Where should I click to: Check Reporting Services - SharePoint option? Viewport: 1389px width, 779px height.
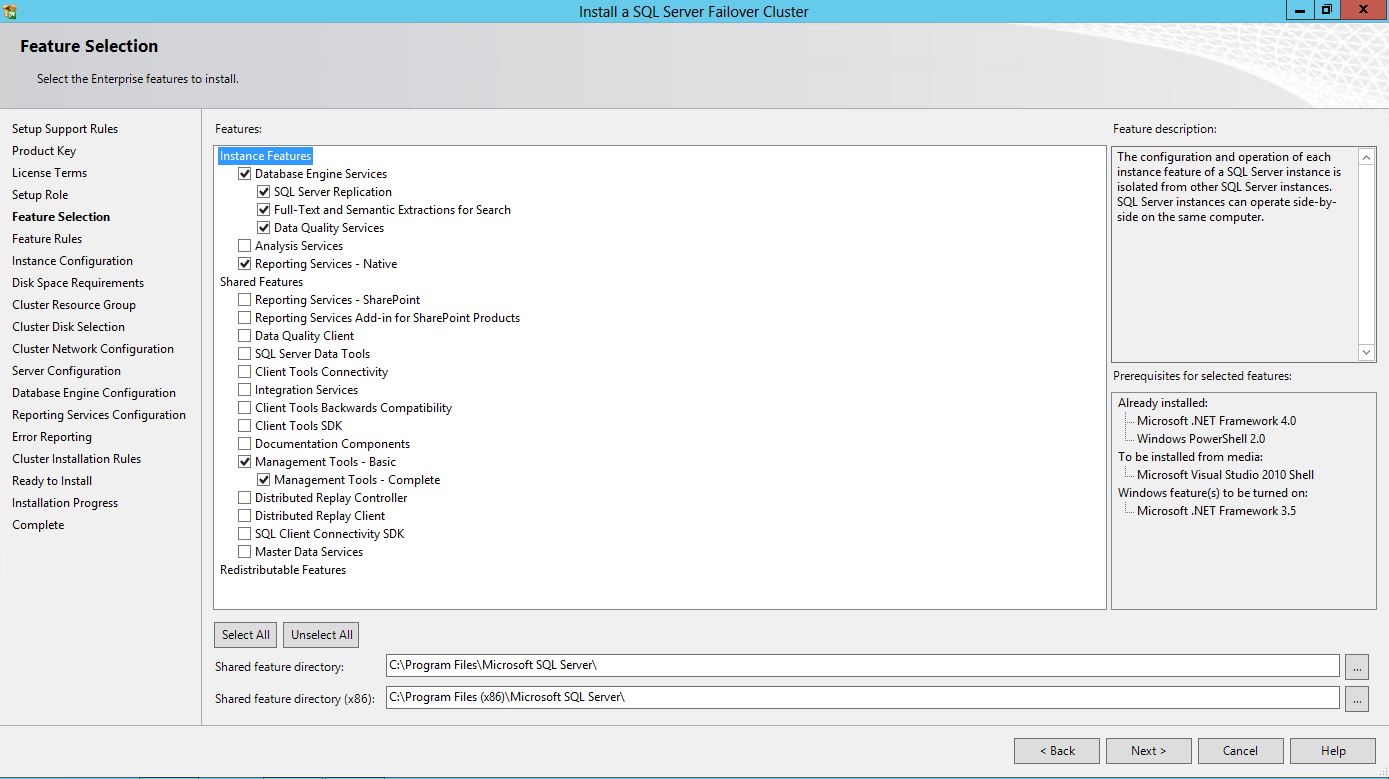click(x=245, y=300)
